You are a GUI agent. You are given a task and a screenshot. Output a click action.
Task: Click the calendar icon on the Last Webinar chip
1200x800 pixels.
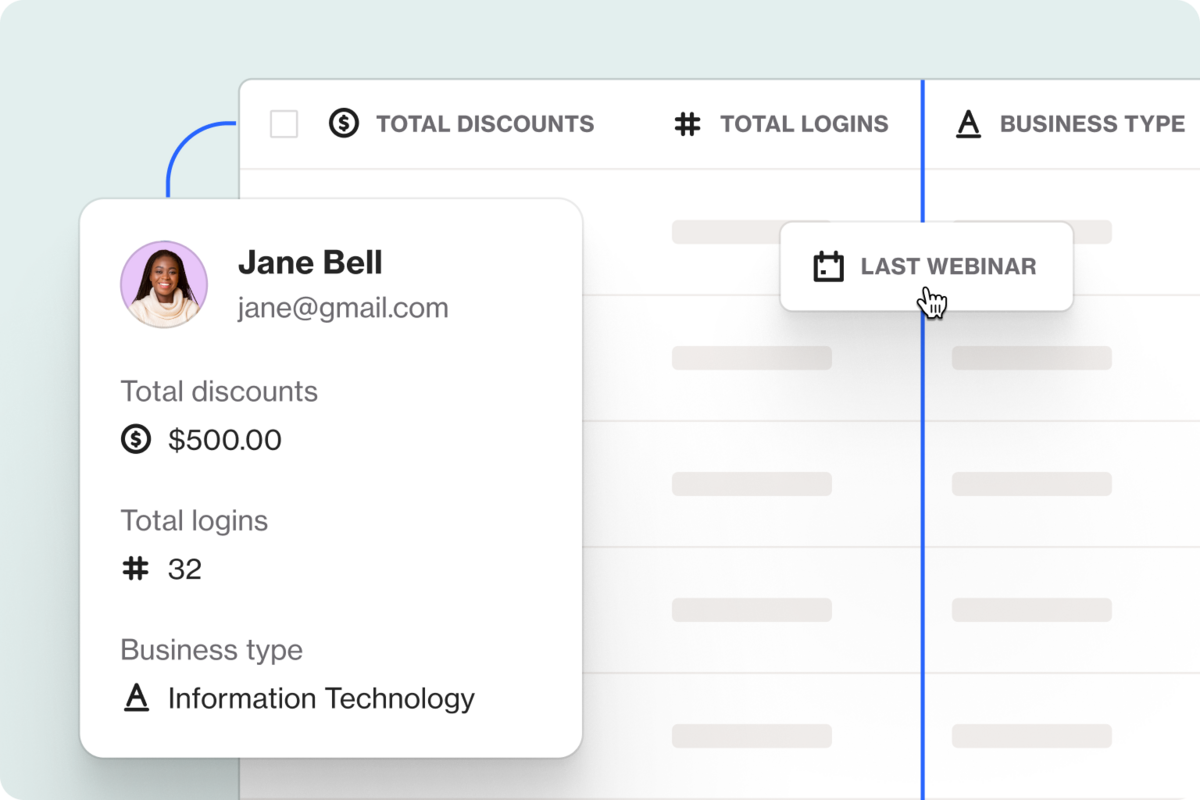(827, 266)
